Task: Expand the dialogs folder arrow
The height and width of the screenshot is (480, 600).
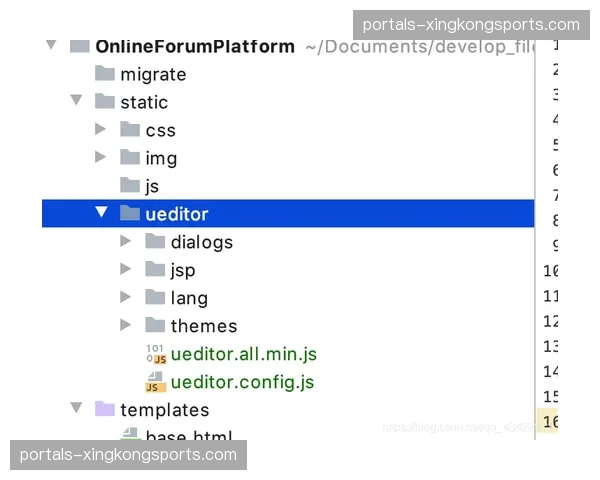Action: point(125,242)
